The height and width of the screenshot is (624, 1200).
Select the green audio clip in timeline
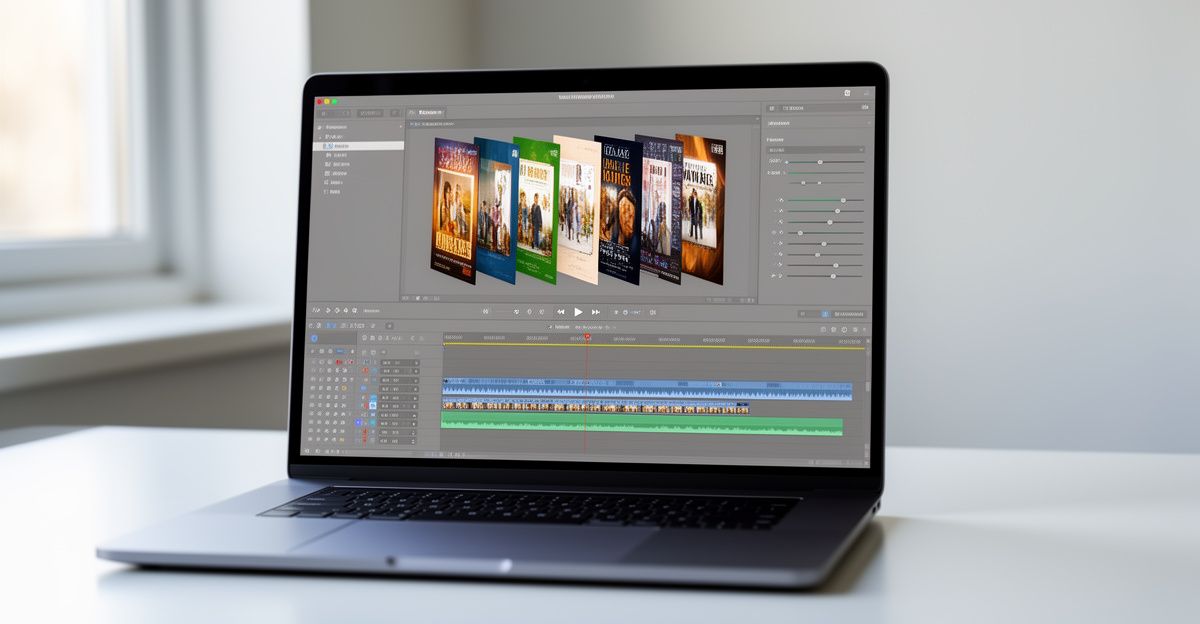[x=642, y=426]
